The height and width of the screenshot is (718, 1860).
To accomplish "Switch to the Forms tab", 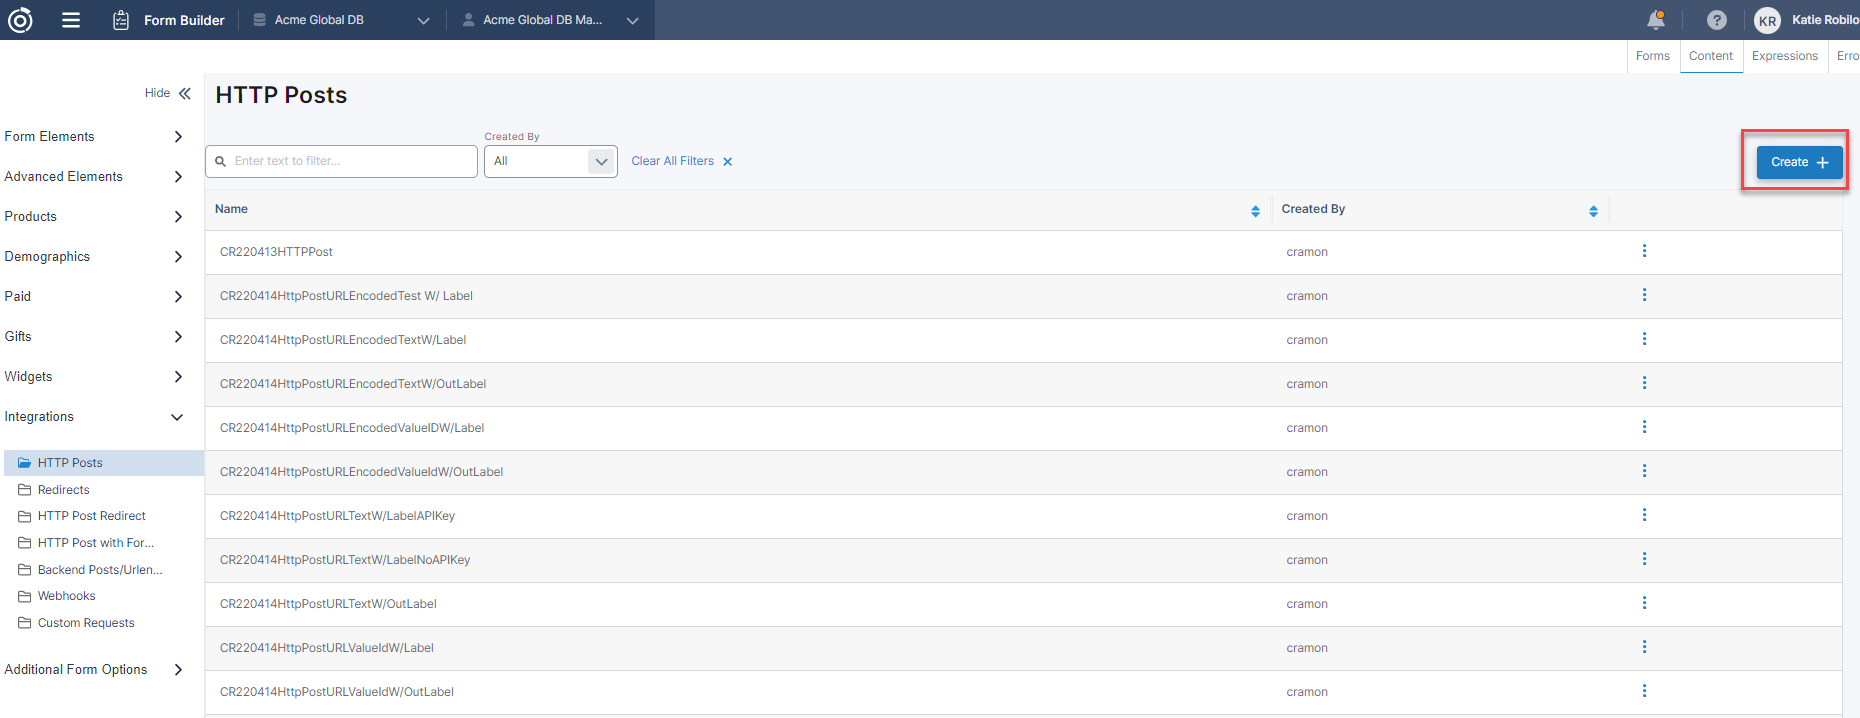I will (1652, 56).
